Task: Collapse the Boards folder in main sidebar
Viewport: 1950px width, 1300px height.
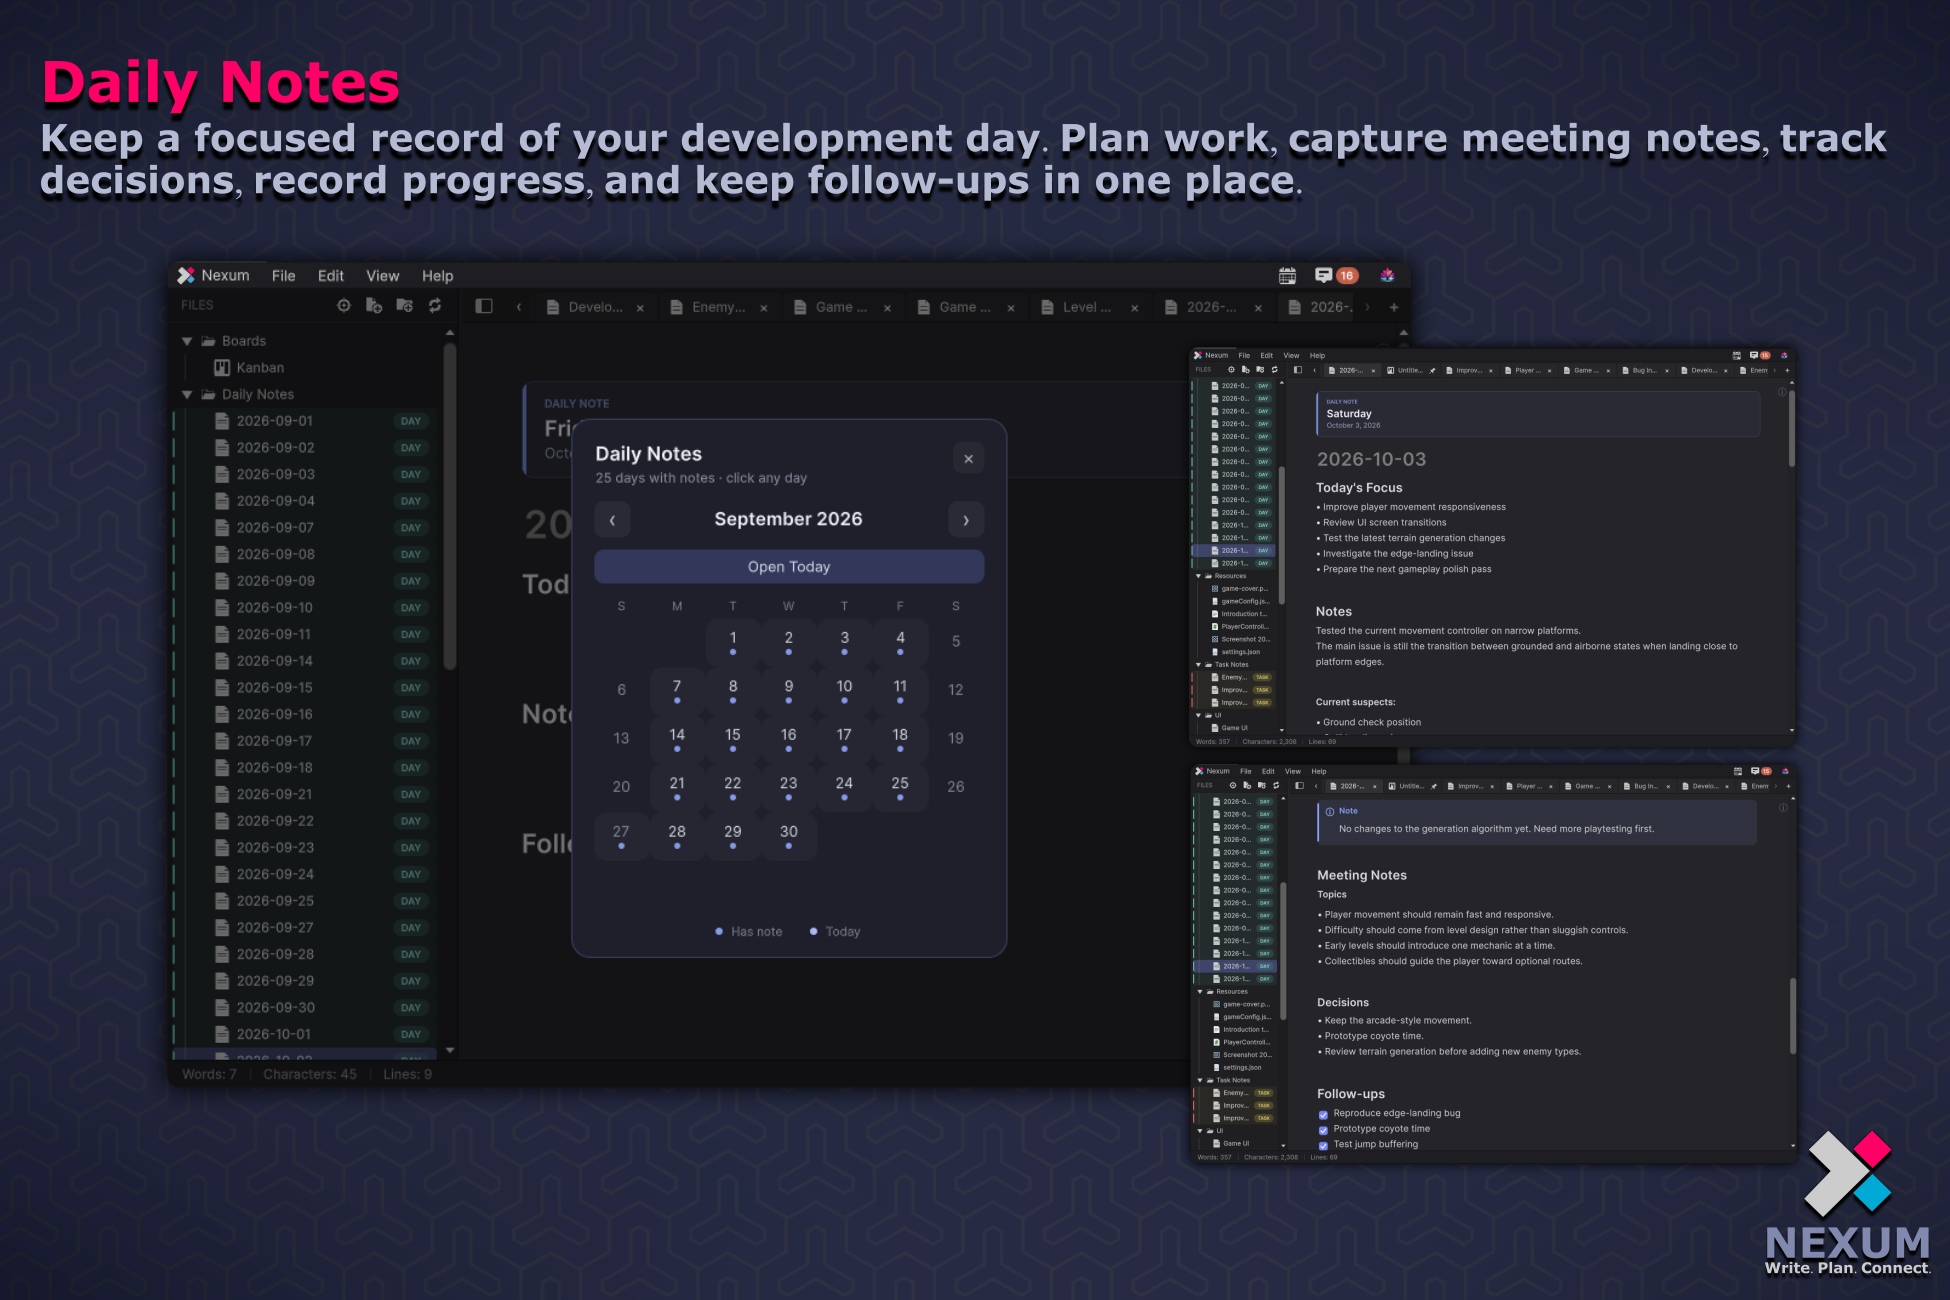Action: (x=187, y=341)
